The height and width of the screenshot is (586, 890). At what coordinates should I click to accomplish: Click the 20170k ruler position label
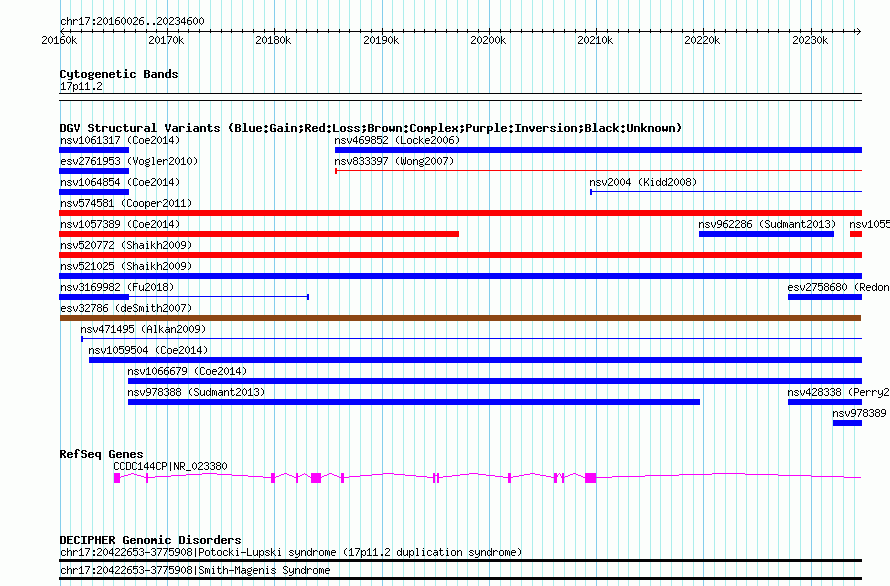pyautogui.click(x=166, y=40)
